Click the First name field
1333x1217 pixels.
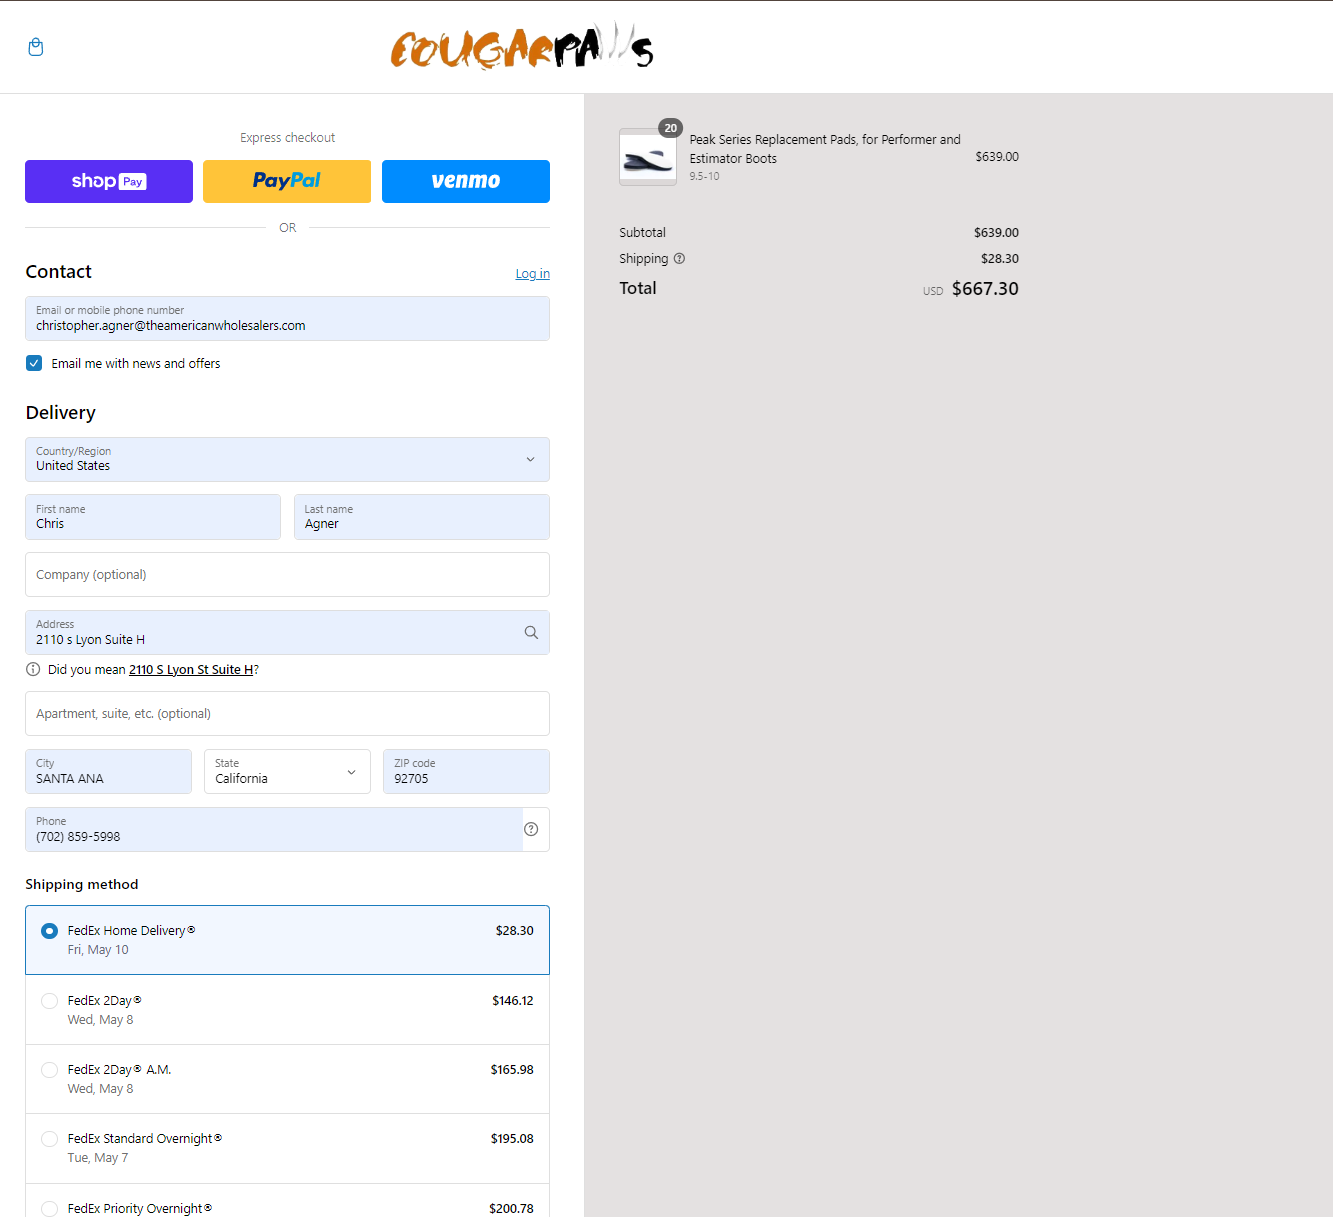point(153,517)
